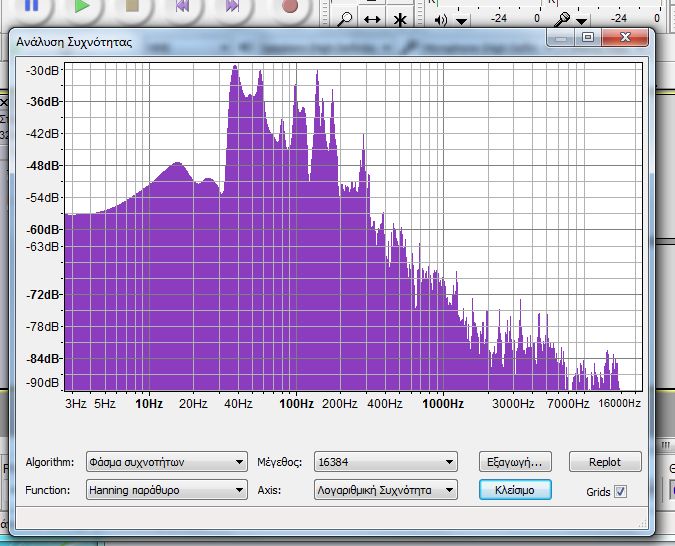Select the Multi-tool asterisk icon
Image resolution: width=675 pixels, height=546 pixels.
(x=400, y=19)
